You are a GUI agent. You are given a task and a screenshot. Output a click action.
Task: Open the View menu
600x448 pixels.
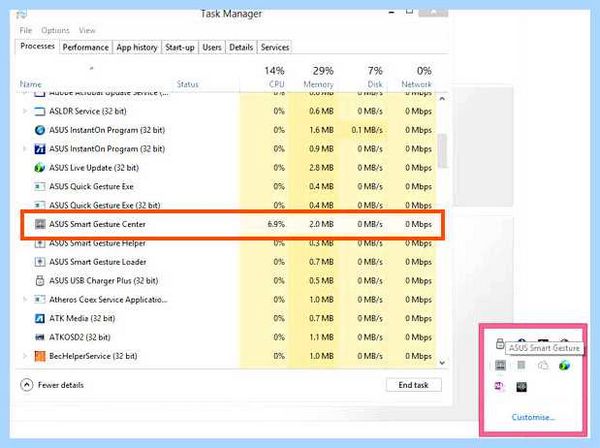point(87,30)
